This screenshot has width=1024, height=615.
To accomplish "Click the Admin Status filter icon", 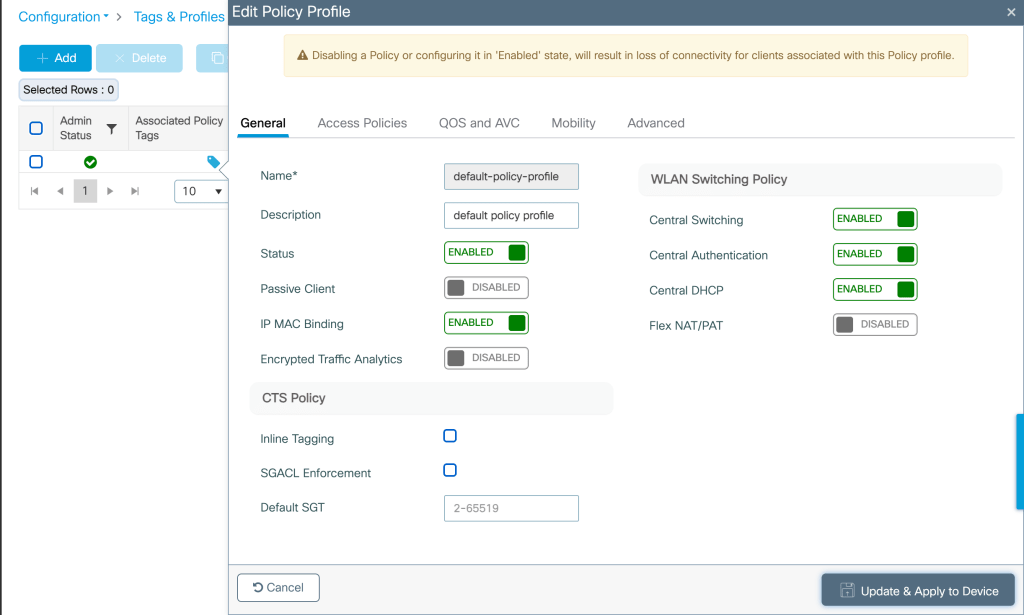I will 111,129.
